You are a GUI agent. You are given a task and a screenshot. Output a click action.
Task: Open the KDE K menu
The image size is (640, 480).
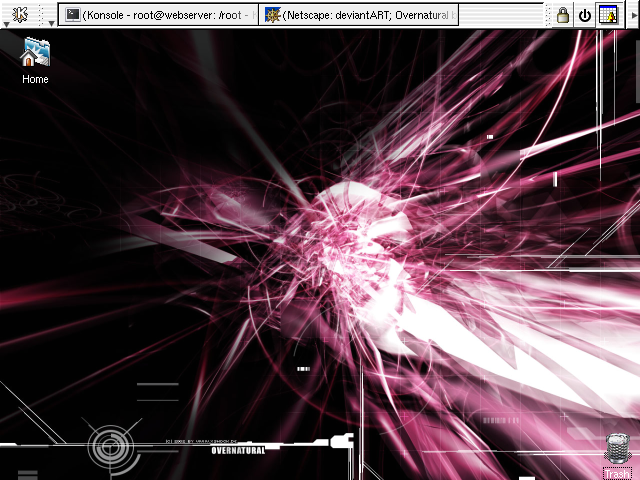coord(19,14)
